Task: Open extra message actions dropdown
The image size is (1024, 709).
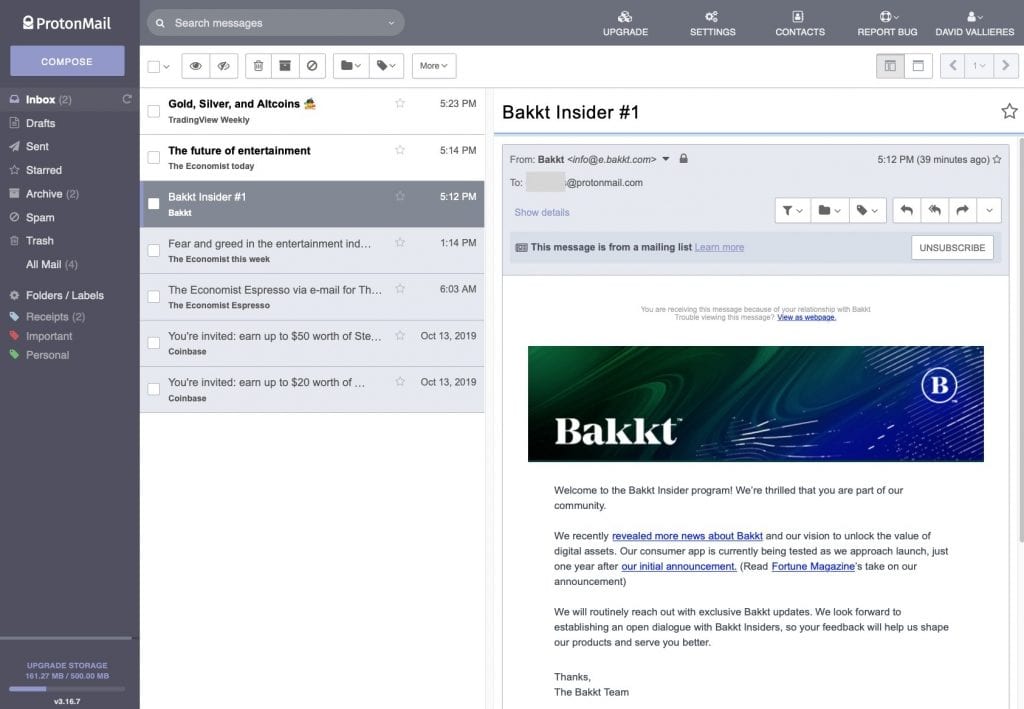Action: pos(989,210)
